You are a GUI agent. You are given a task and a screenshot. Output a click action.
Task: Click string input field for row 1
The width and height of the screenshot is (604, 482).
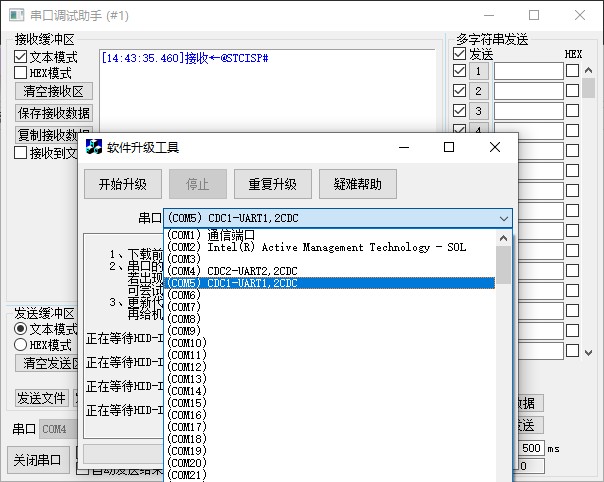(529, 71)
